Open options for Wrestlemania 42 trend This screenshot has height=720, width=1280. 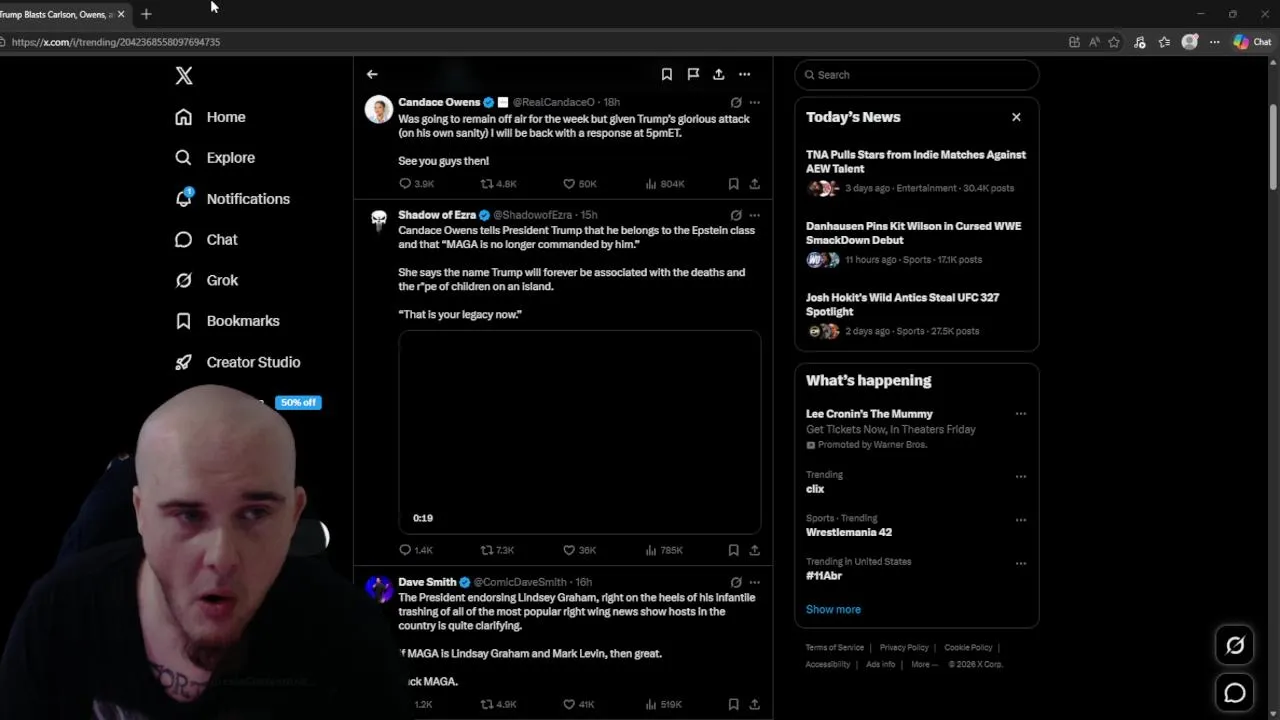tap(1021, 520)
